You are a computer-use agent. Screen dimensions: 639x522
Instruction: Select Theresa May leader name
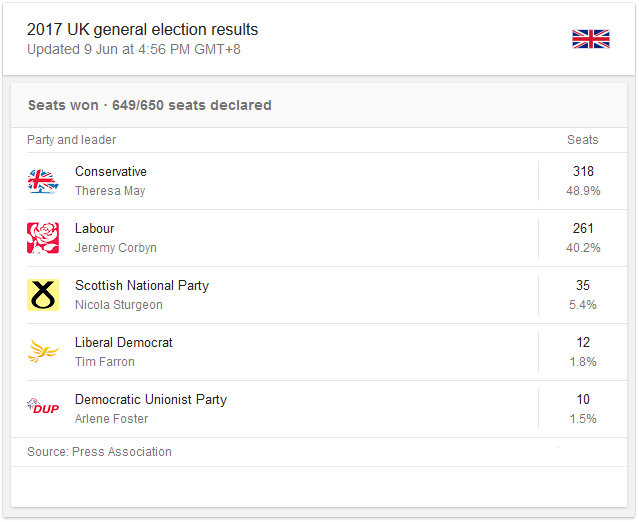point(110,191)
